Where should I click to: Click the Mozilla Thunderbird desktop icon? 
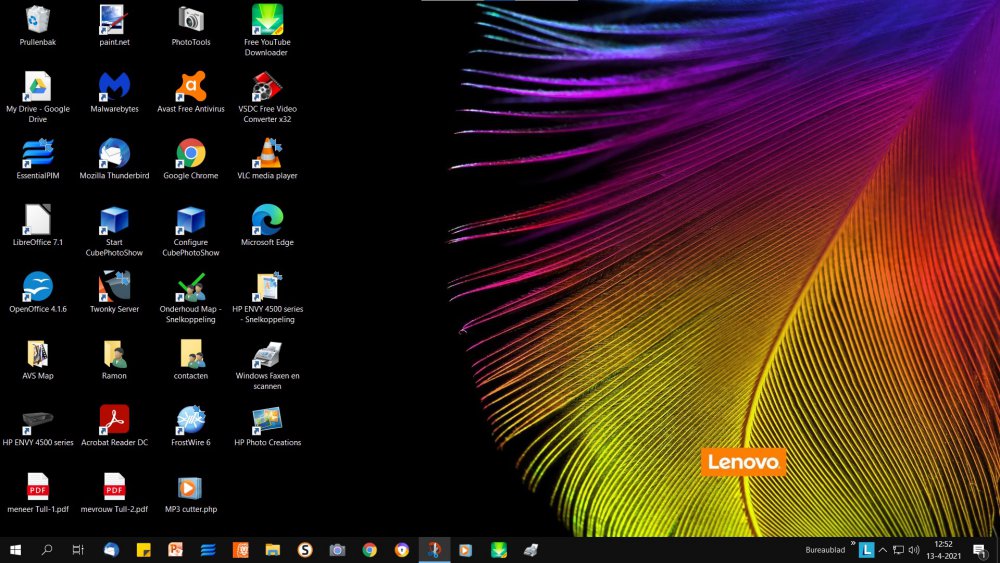(114, 154)
